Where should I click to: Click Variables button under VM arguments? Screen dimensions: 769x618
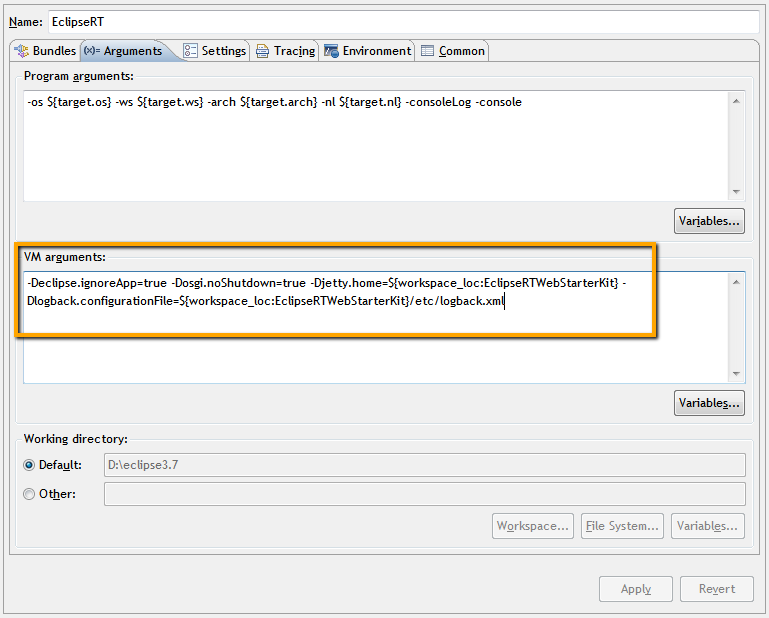click(x=709, y=403)
